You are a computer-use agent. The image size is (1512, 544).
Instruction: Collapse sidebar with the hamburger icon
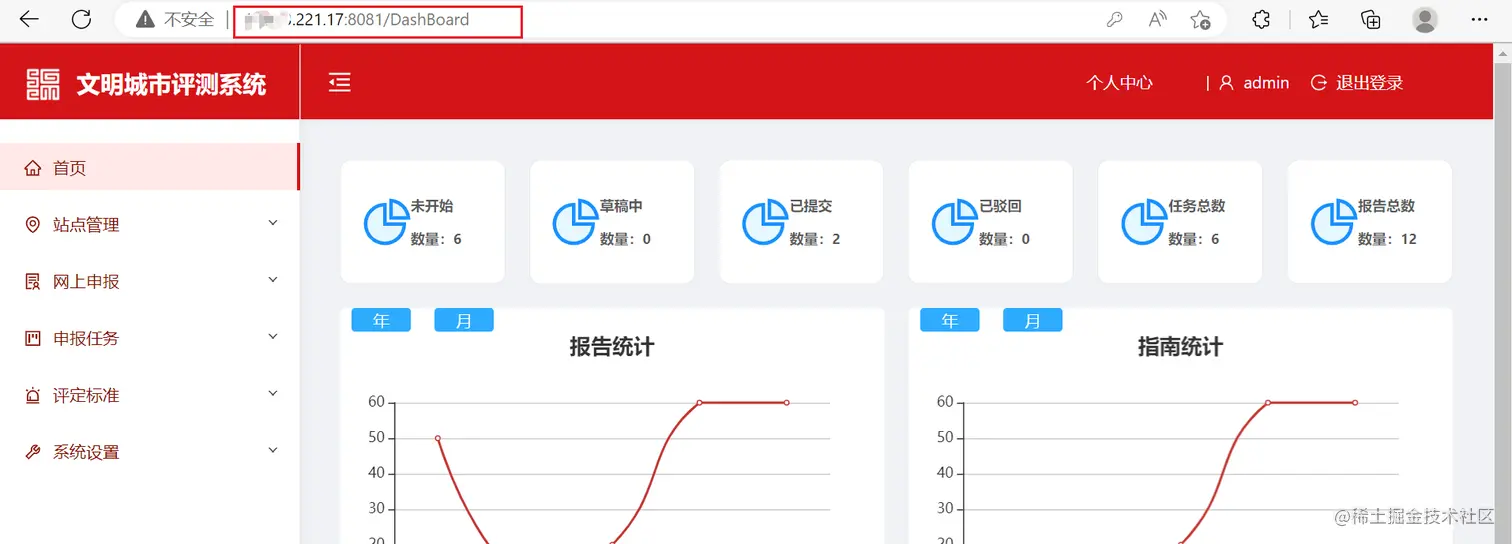click(x=340, y=82)
